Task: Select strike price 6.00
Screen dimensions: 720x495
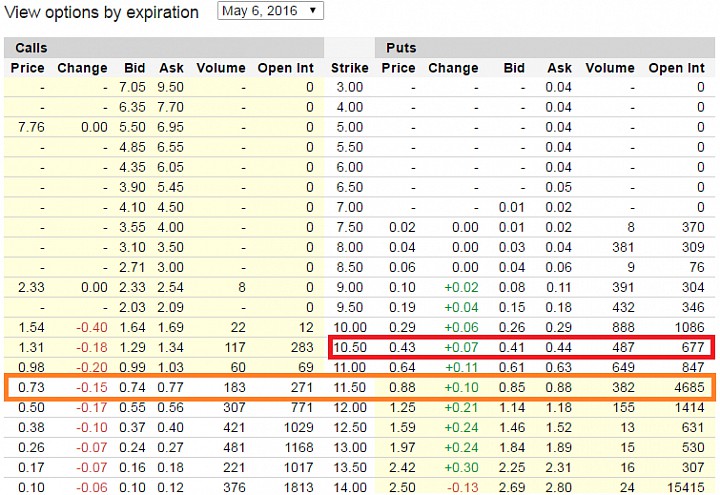Action: 349,167
